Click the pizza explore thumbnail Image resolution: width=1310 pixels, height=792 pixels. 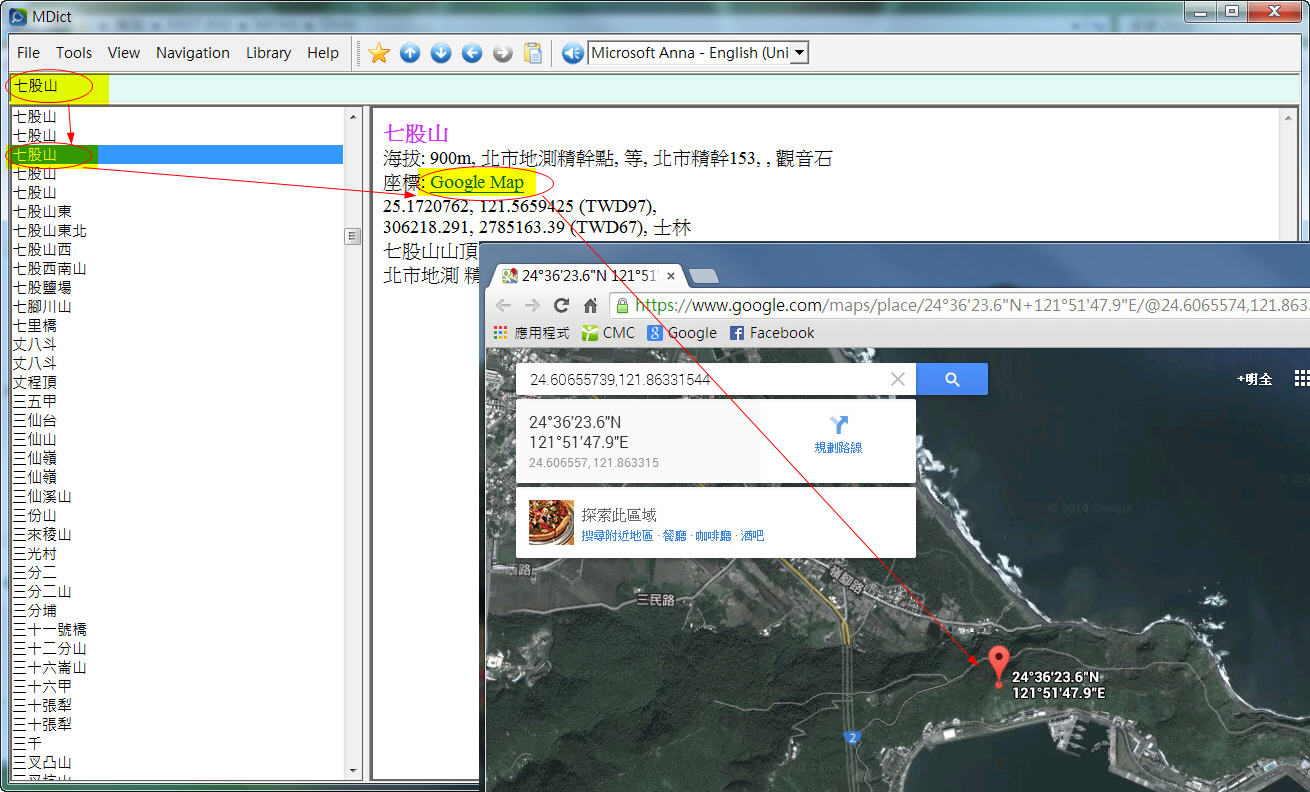click(x=551, y=522)
